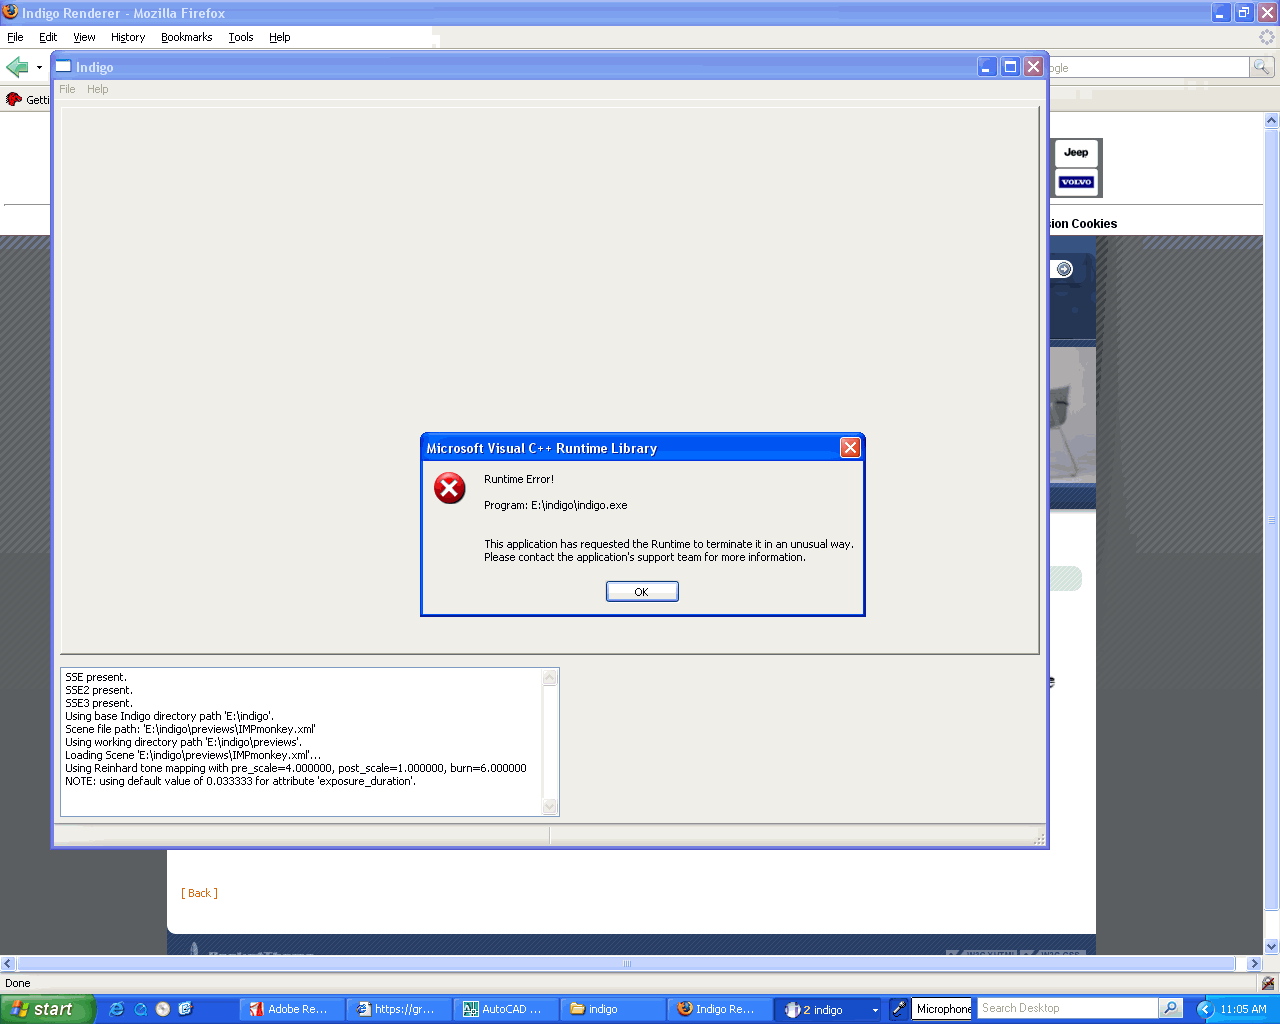
Task: Open the Internet Explorer quick launch icon
Action: coord(117,1009)
